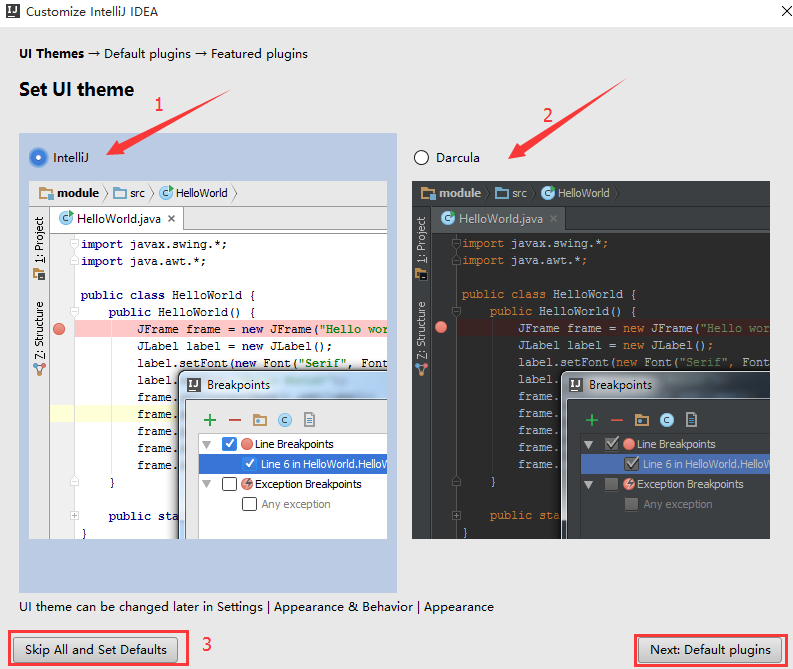The height and width of the screenshot is (669, 793).
Task: Click module folder icon in light preview breadcrumb
Action: coord(46,193)
